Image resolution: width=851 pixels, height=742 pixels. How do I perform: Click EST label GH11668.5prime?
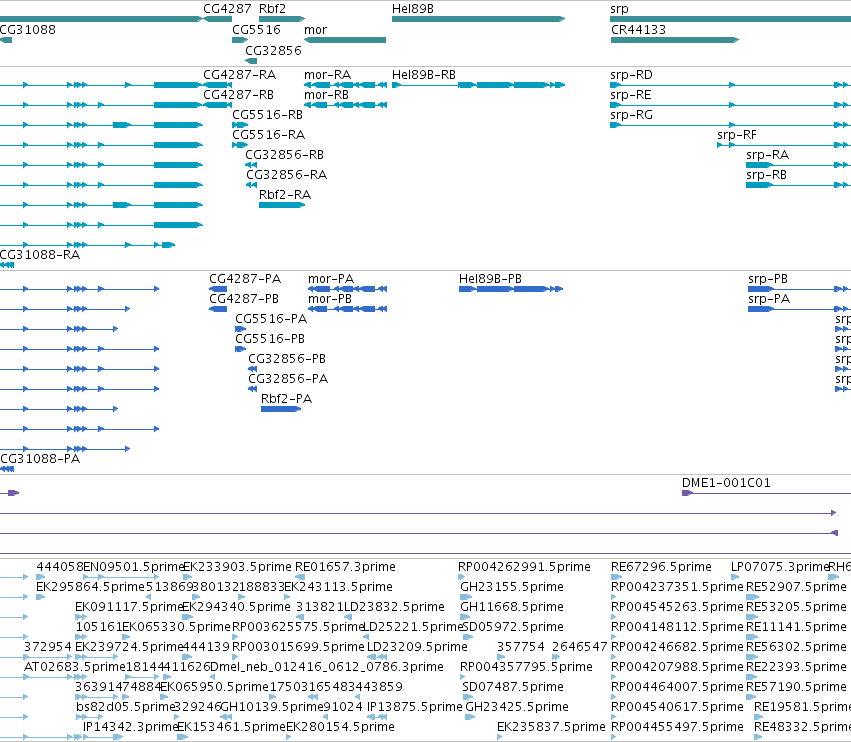pos(512,607)
